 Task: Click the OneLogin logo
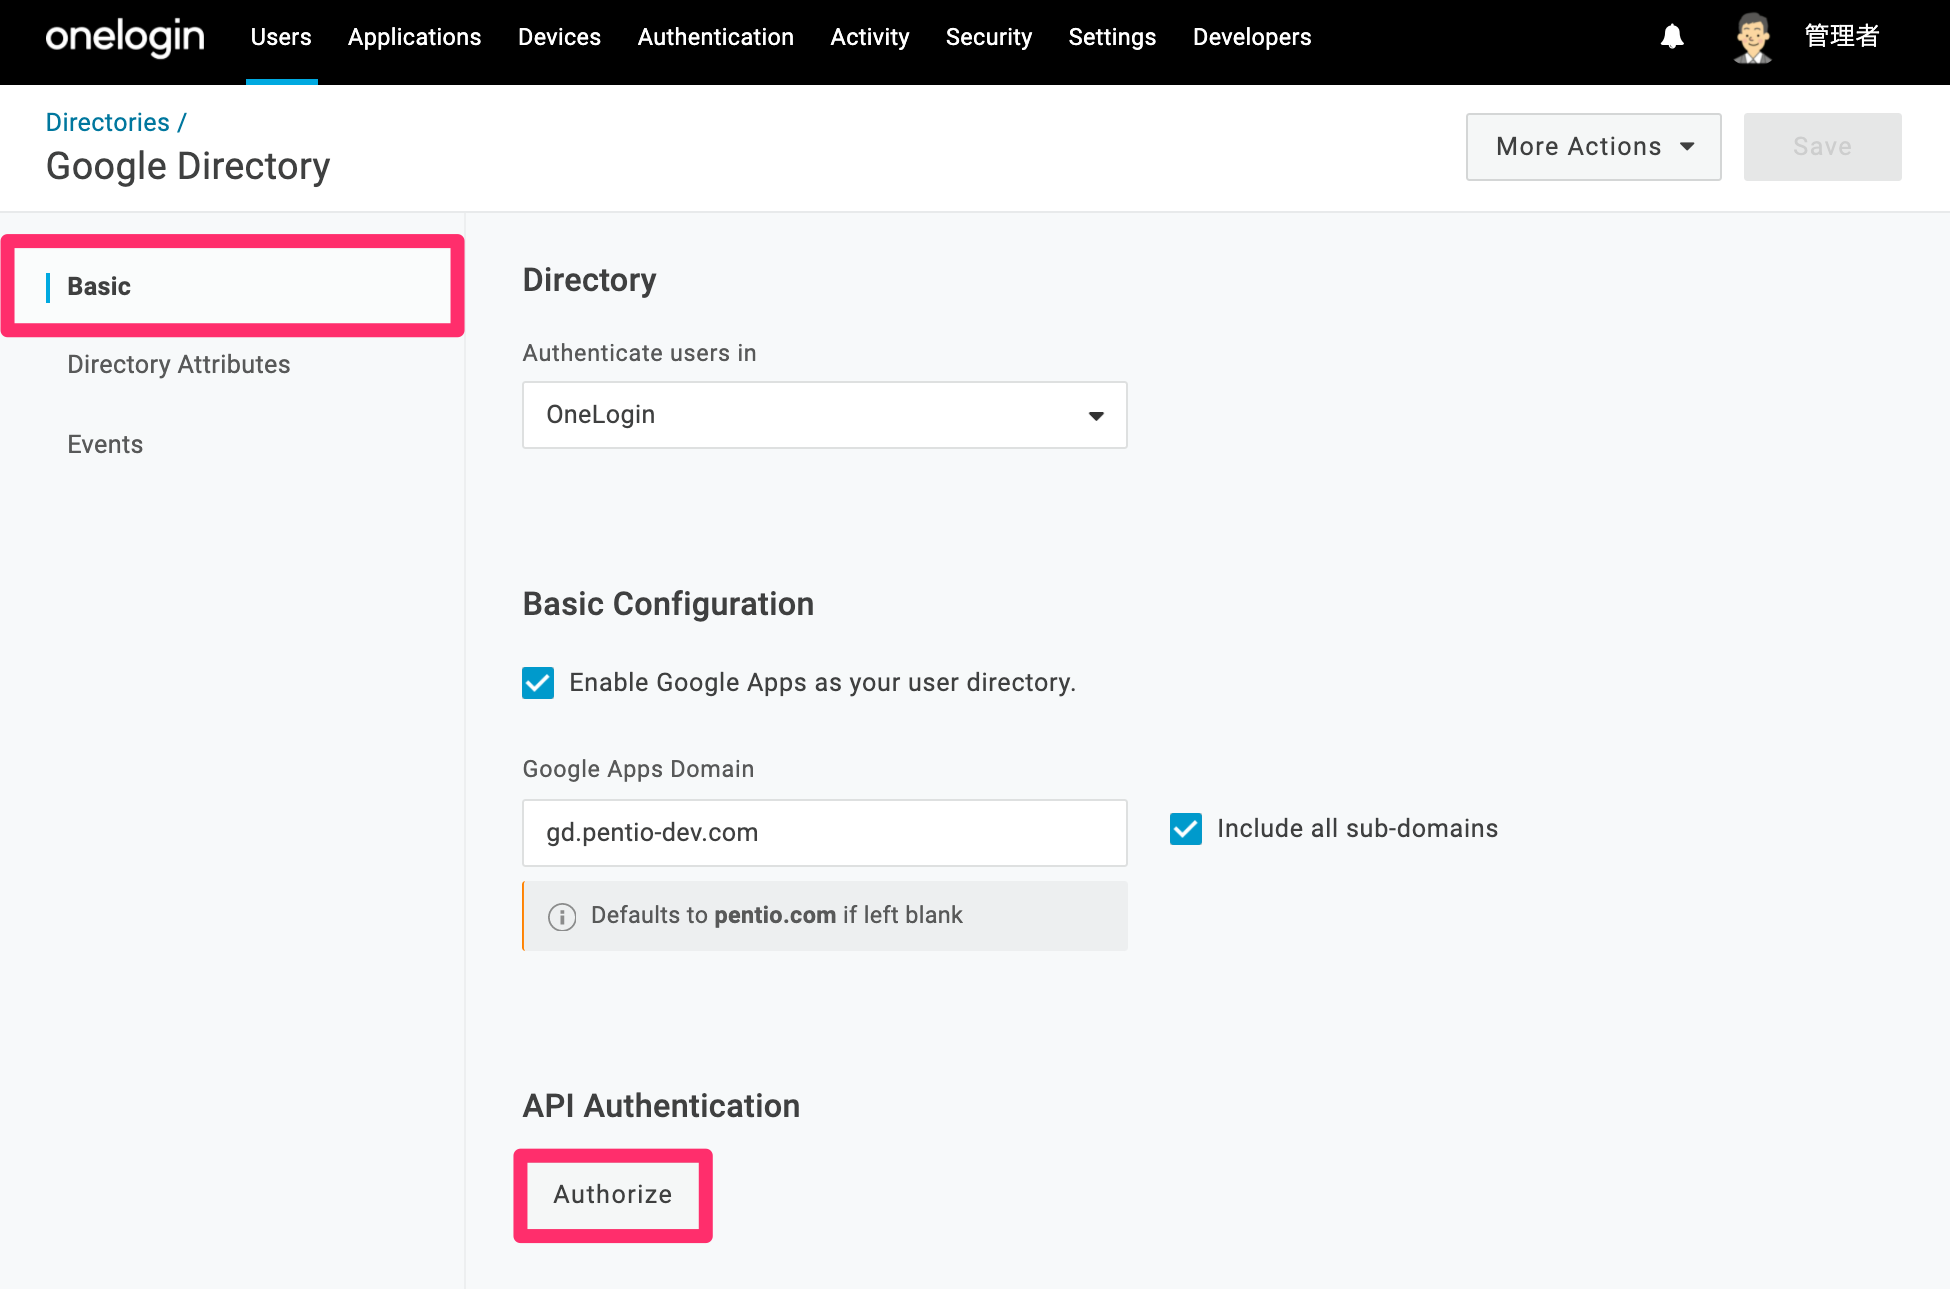pos(125,37)
